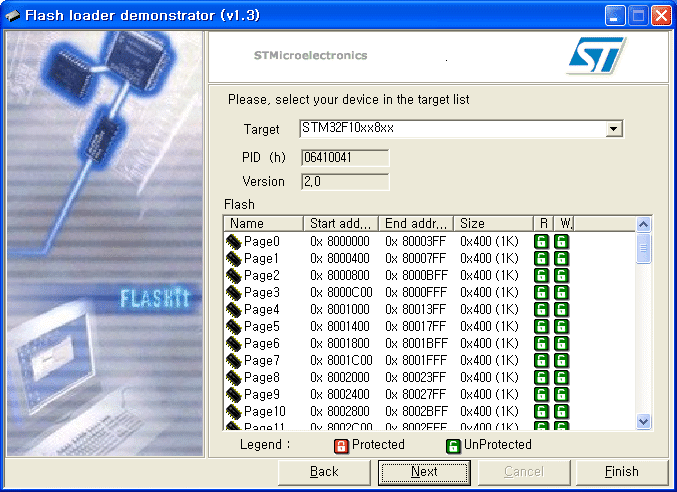
Task: Click Page7 write protection lock icon
Action: 561,360
